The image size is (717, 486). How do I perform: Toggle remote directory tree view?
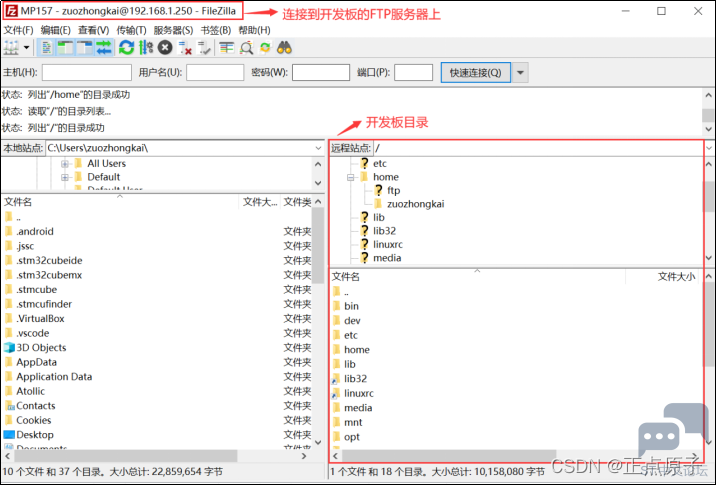[83, 48]
